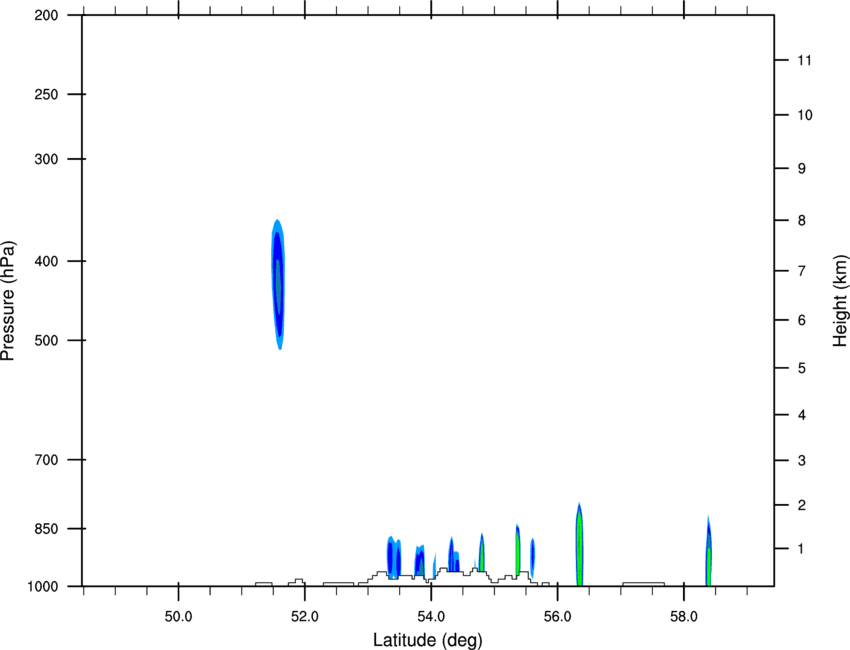
Task: Click the blue contour pair near 53.4 latitude
Action: click(394, 557)
